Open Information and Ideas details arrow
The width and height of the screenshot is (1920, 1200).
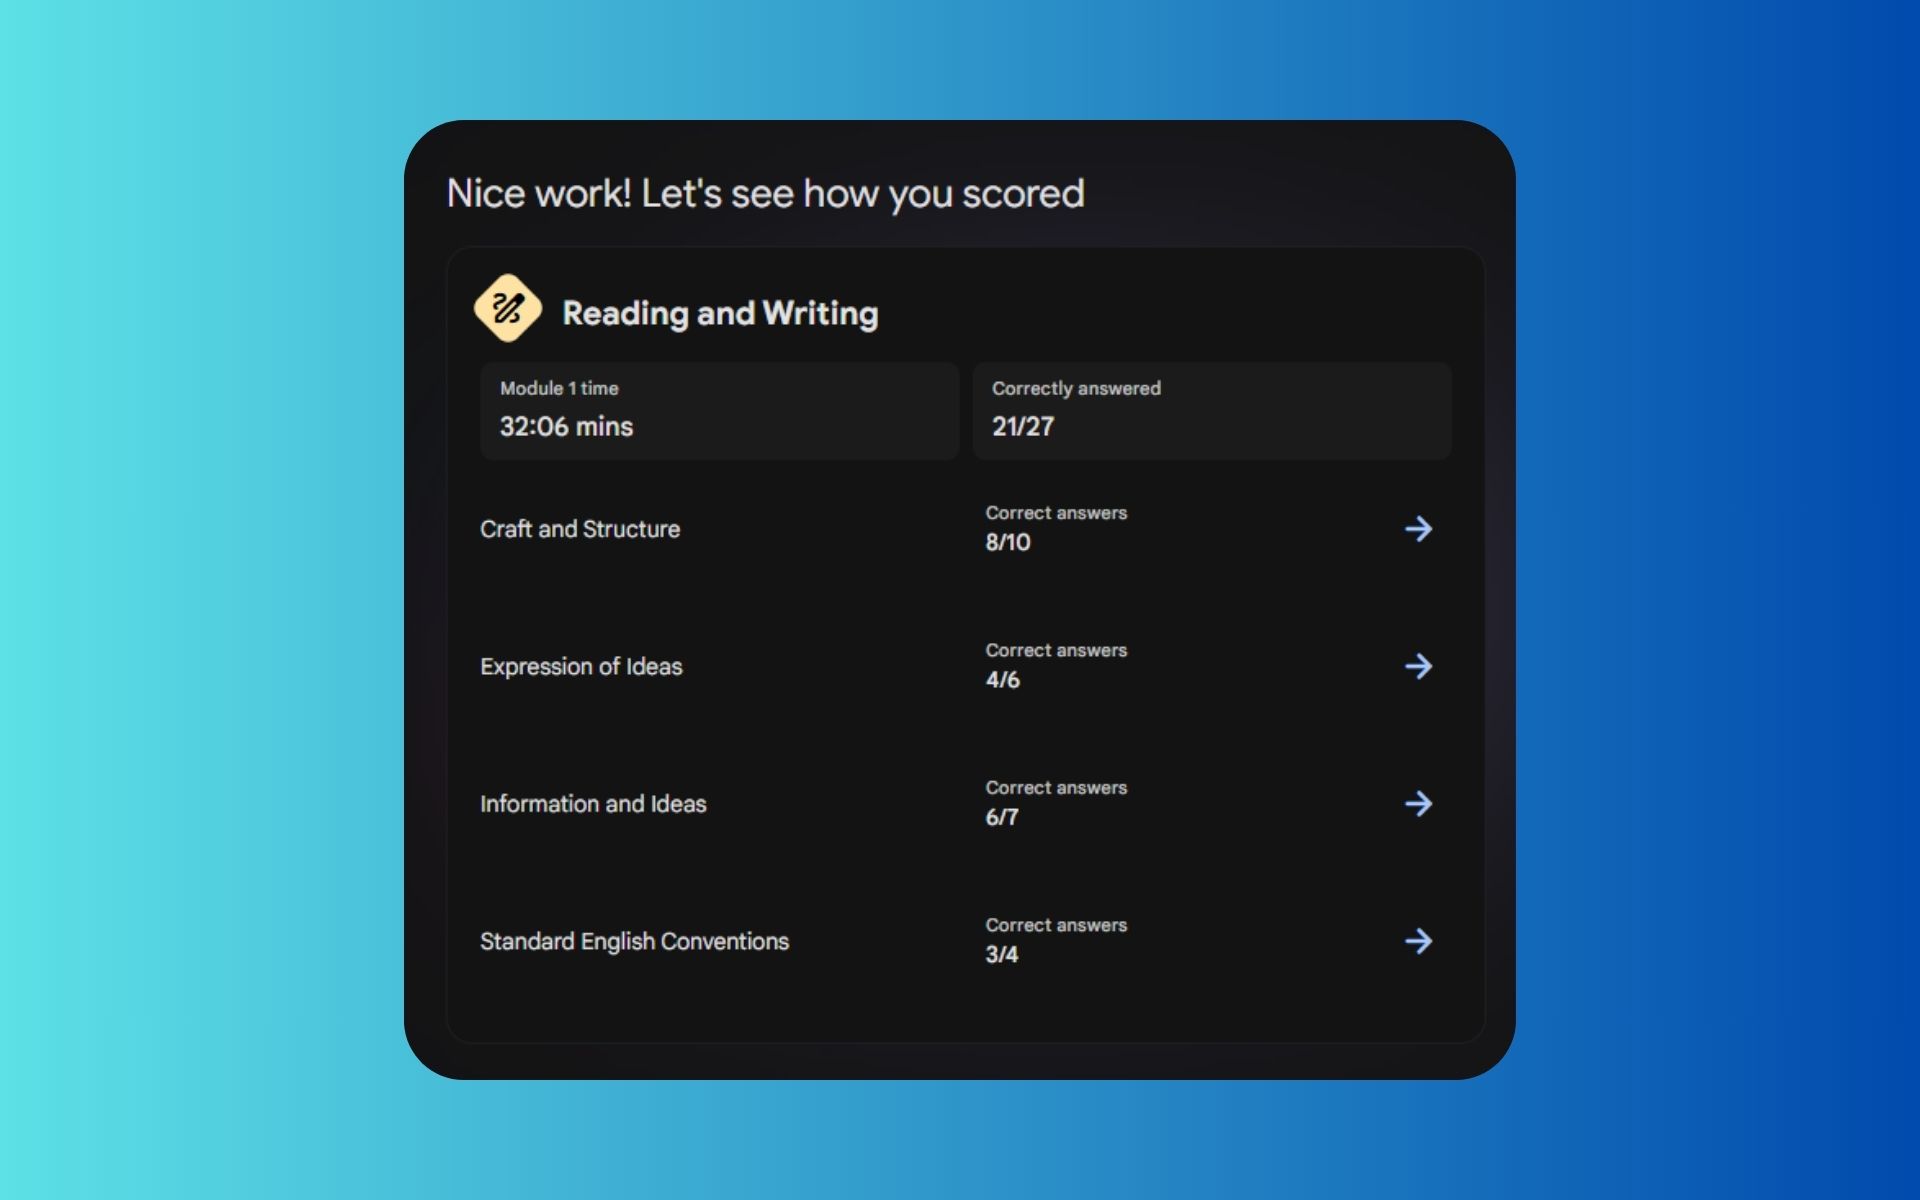pyautogui.click(x=1418, y=804)
